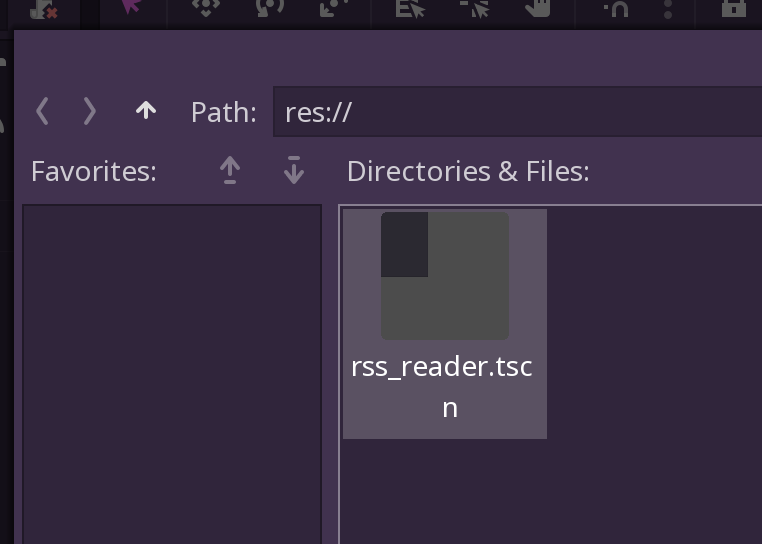Screen dimensions: 762x544
Task: Lock selected node padlock icon
Action: 733,7
